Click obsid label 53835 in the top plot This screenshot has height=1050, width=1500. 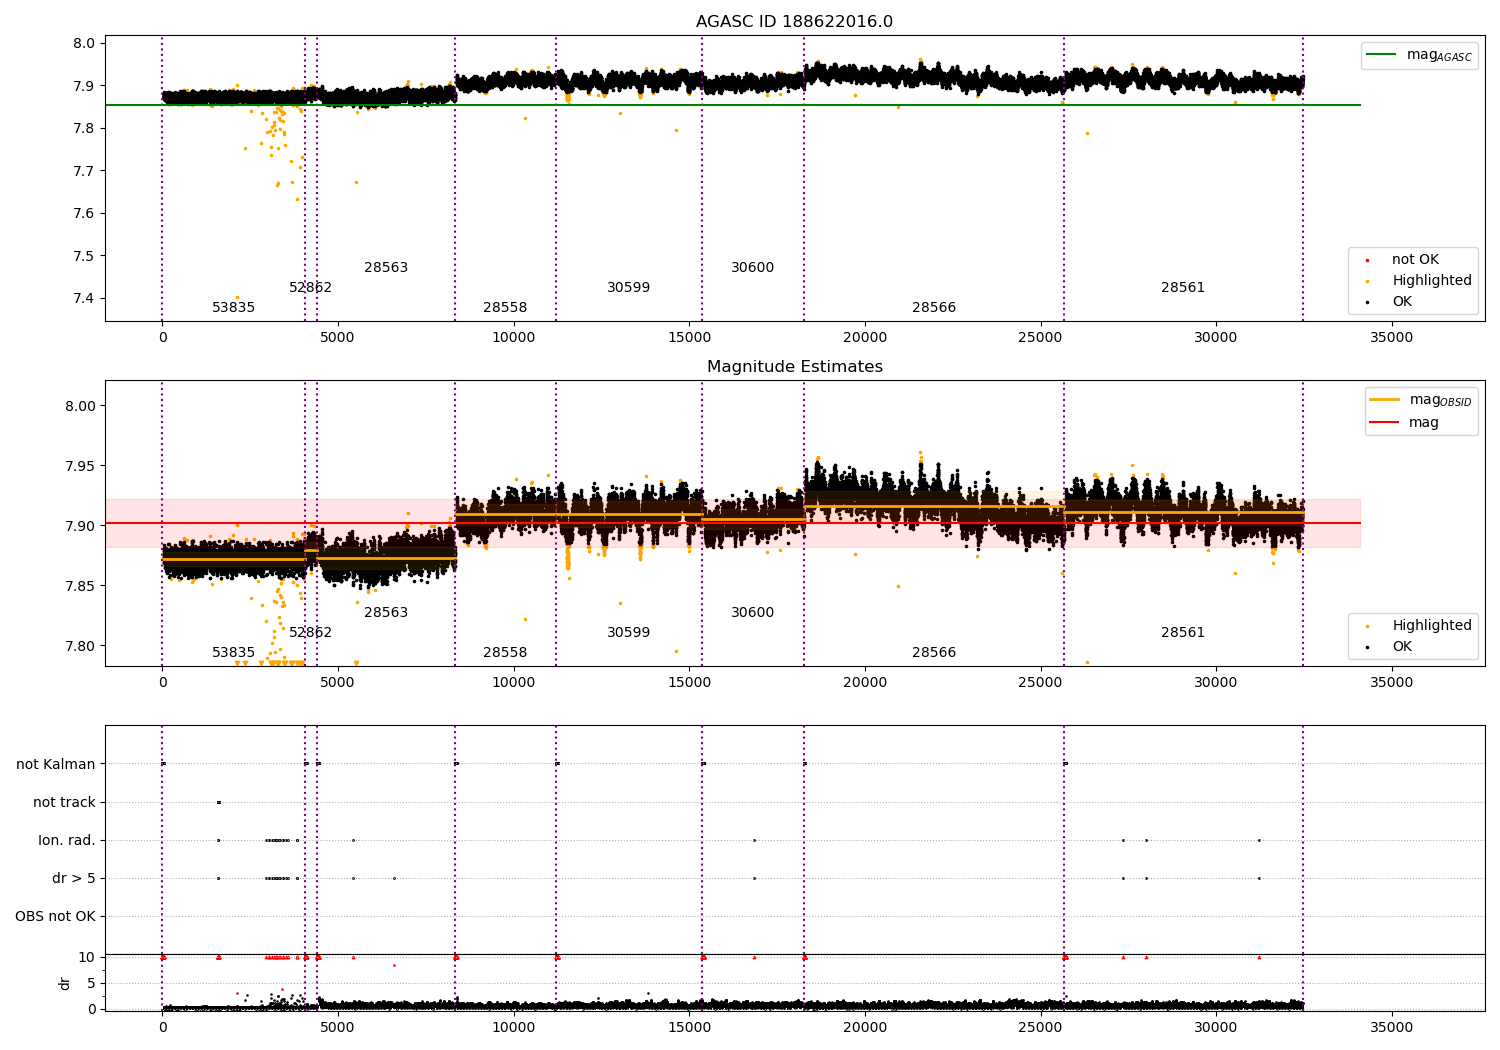(233, 308)
